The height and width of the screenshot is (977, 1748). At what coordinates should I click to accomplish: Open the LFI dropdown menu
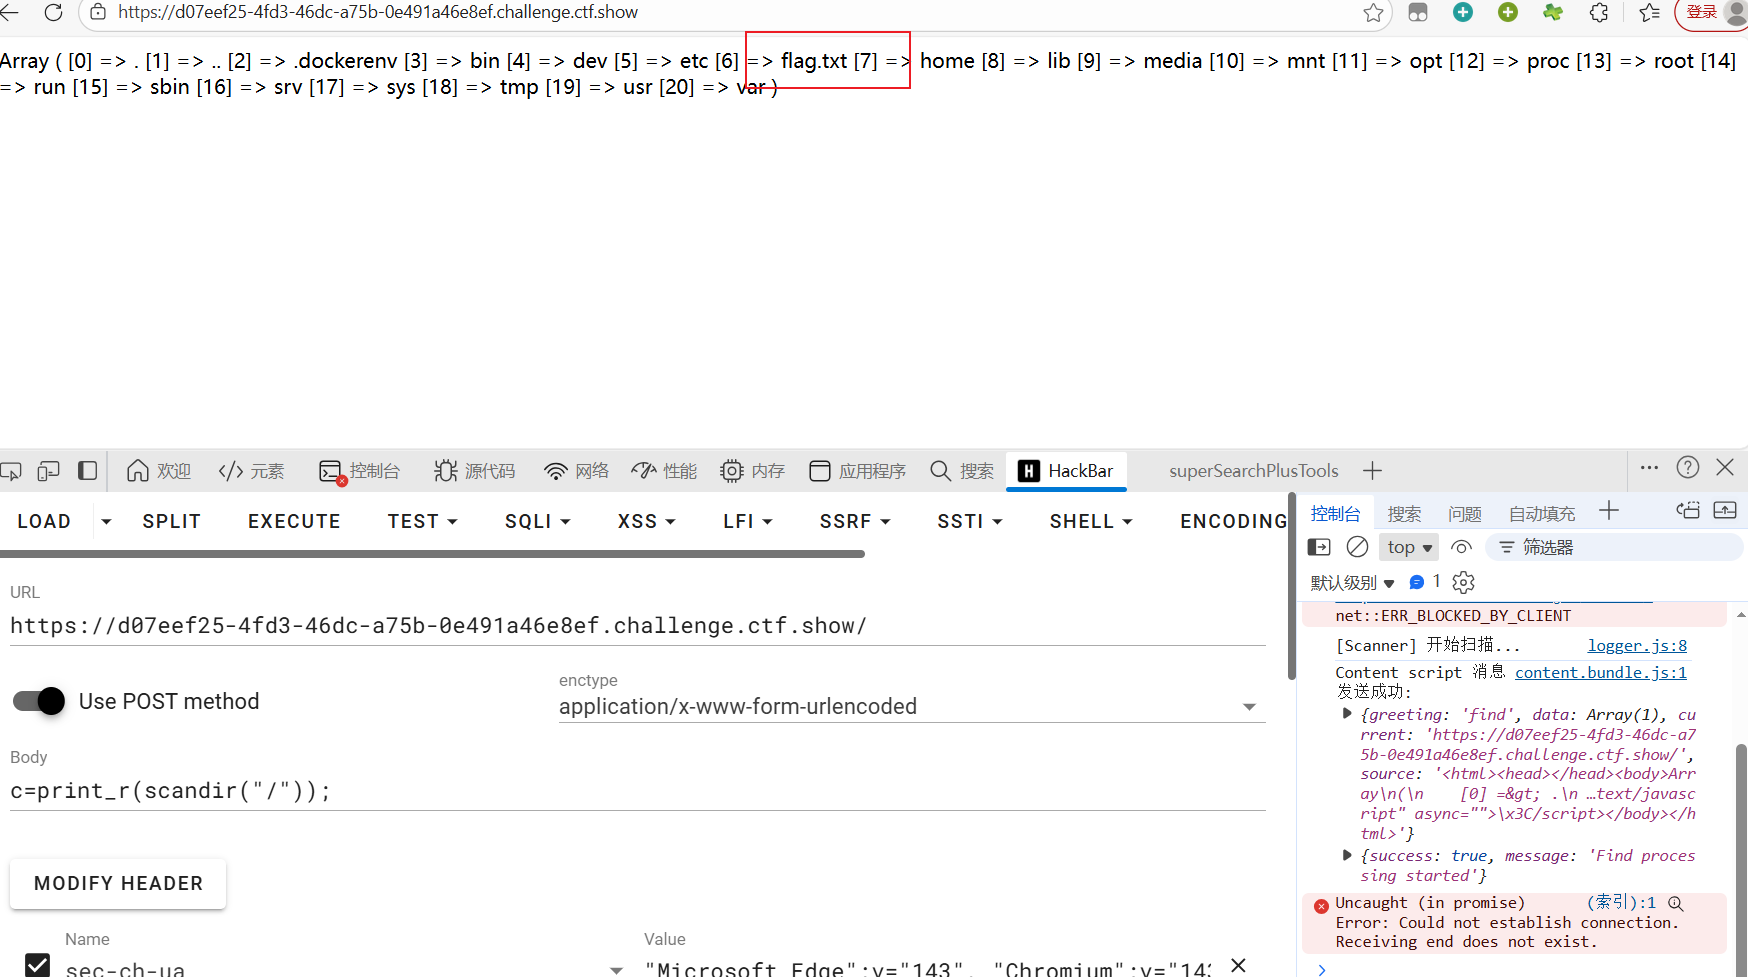pyautogui.click(x=748, y=521)
